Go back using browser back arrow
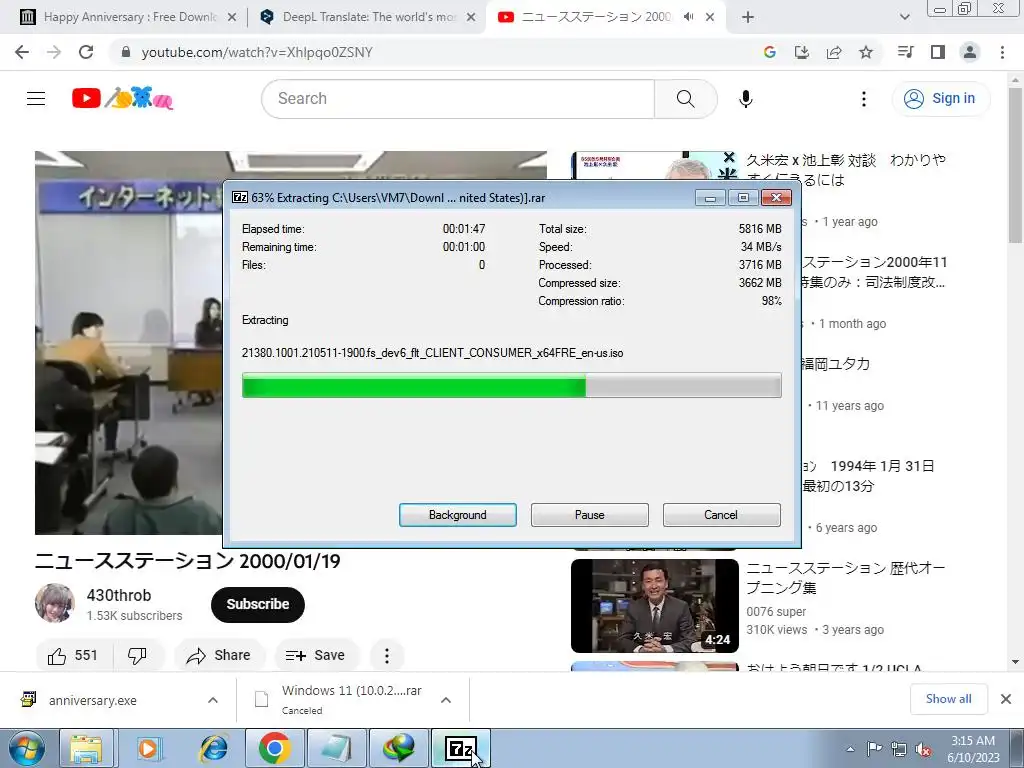 coord(22,52)
